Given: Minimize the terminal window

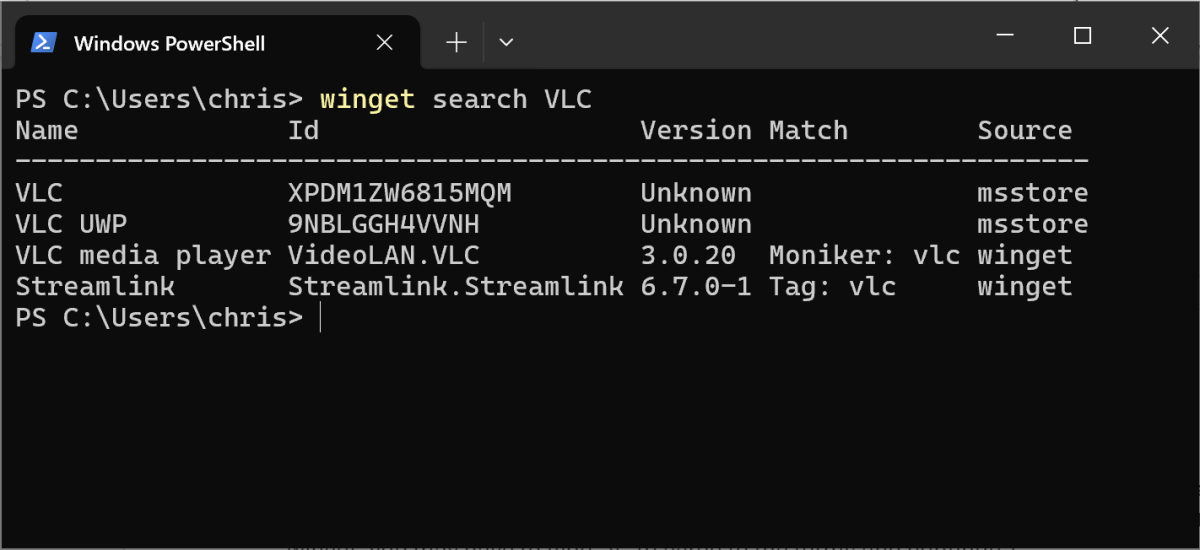Looking at the screenshot, I should 1004,36.
